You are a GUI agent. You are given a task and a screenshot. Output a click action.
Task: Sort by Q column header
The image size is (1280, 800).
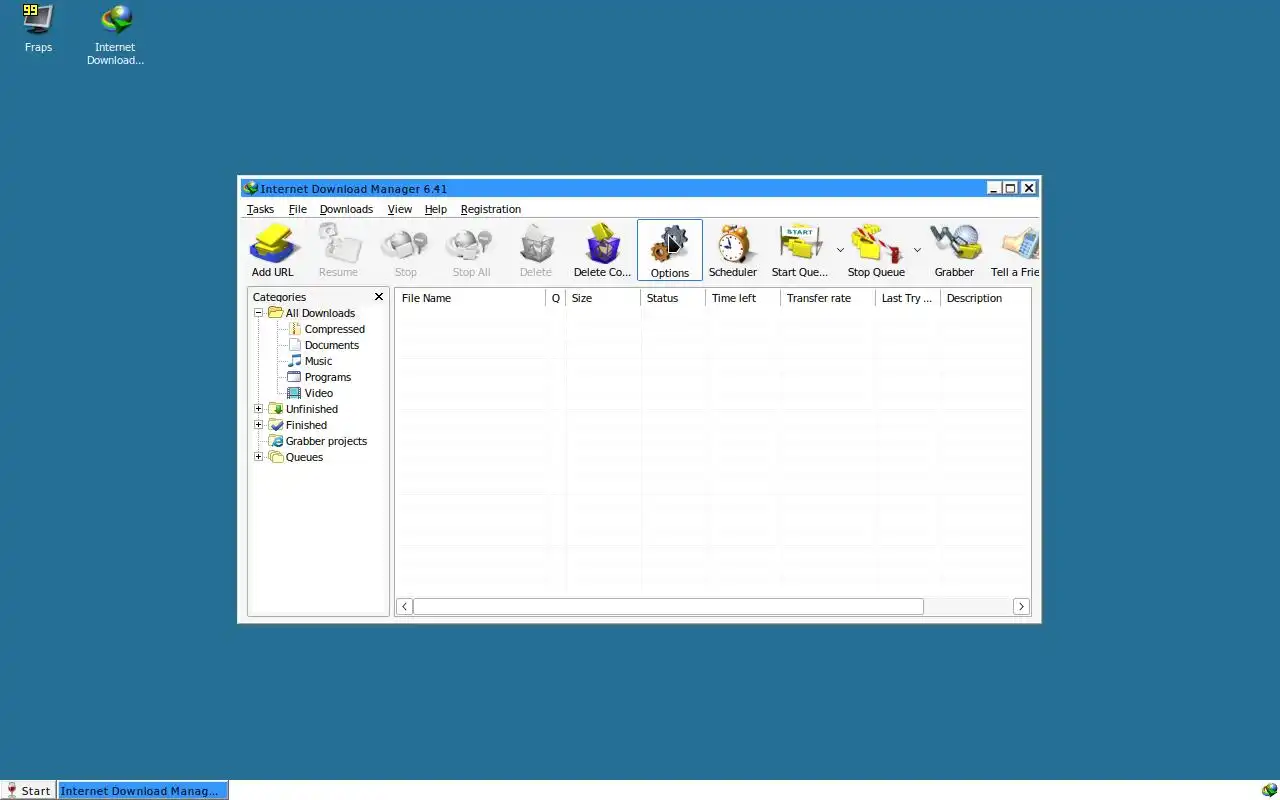(556, 298)
